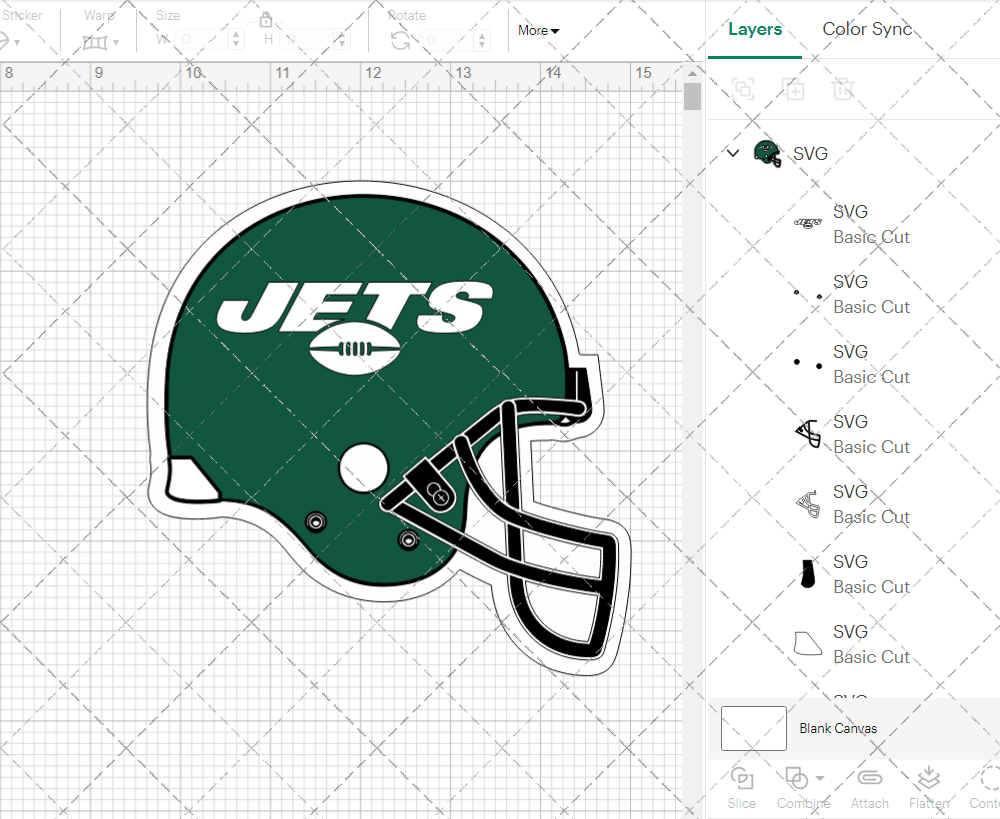Open the More dropdown menu
The image size is (1000, 819).
point(538,31)
